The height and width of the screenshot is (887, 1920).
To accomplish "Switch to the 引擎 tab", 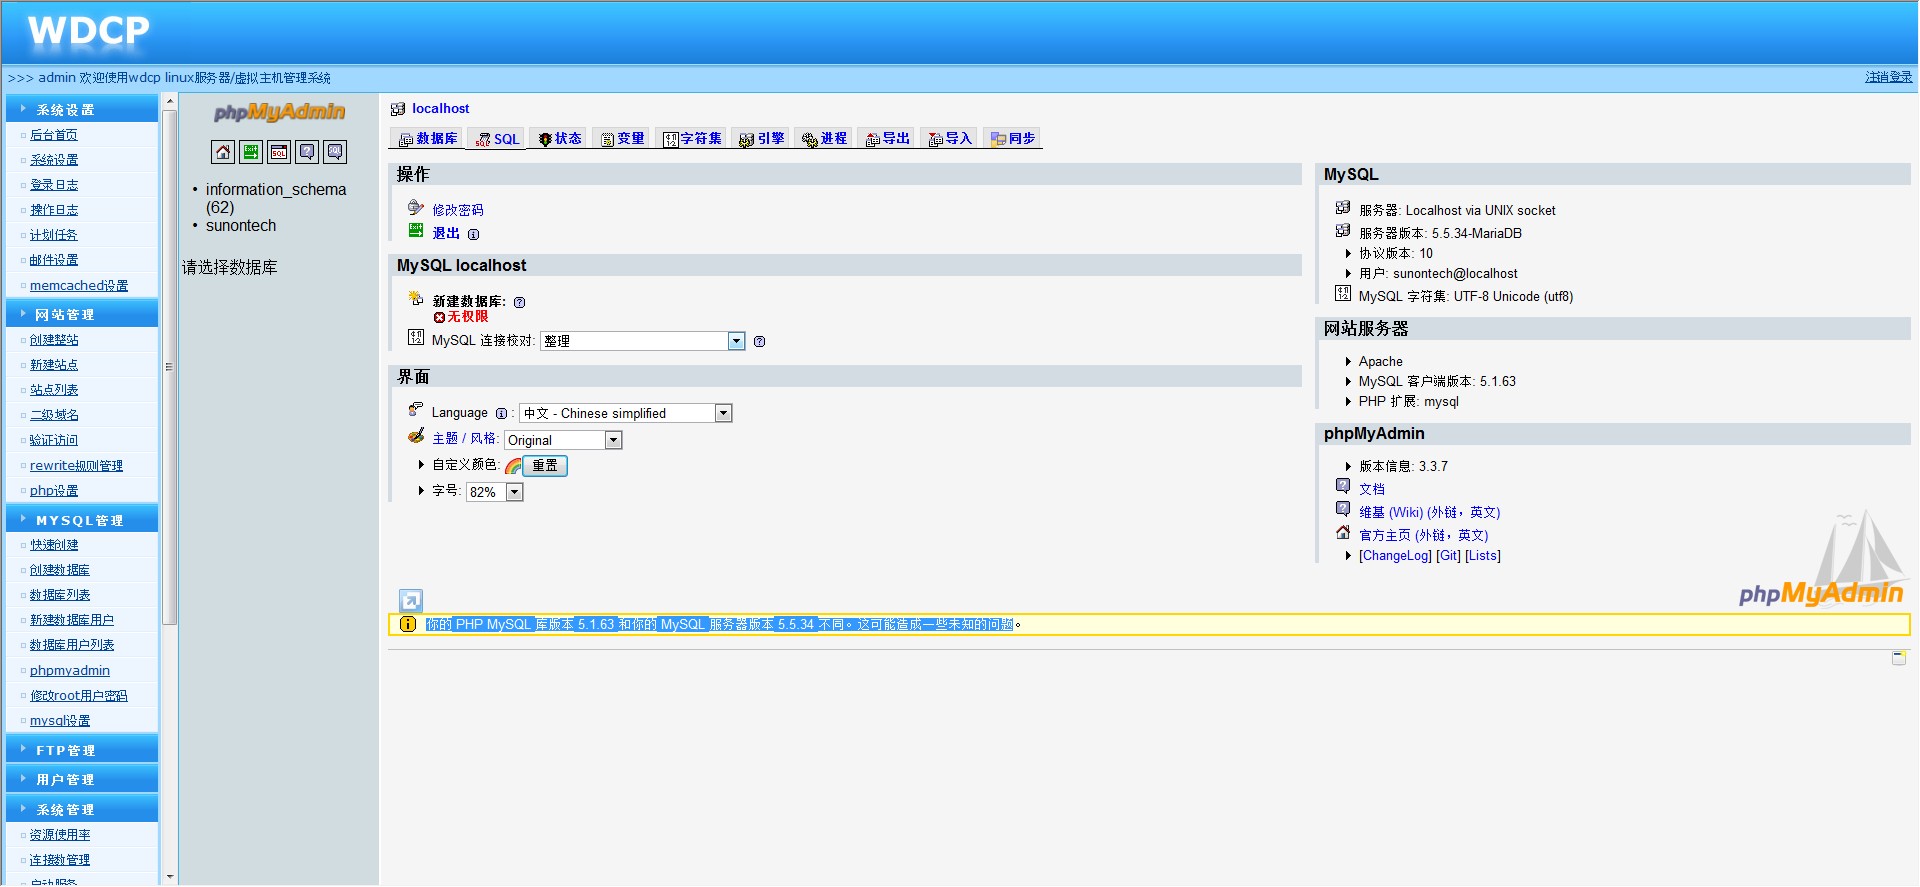I will [x=761, y=139].
